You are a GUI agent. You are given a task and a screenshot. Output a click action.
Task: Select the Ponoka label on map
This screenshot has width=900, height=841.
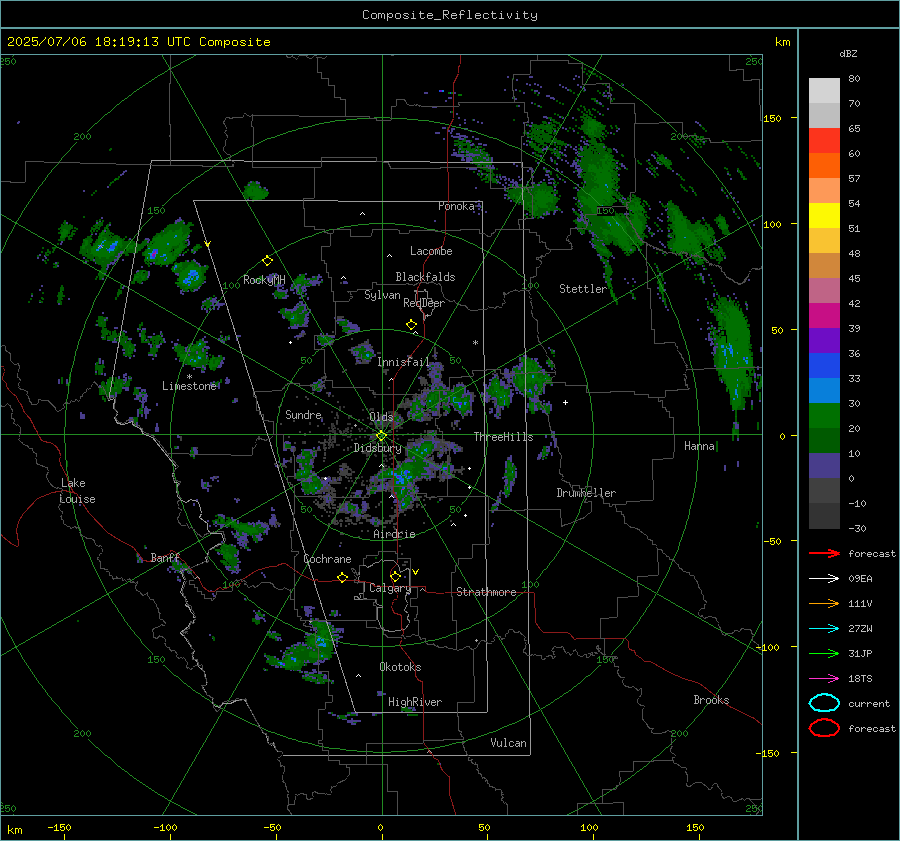tap(456, 206)
